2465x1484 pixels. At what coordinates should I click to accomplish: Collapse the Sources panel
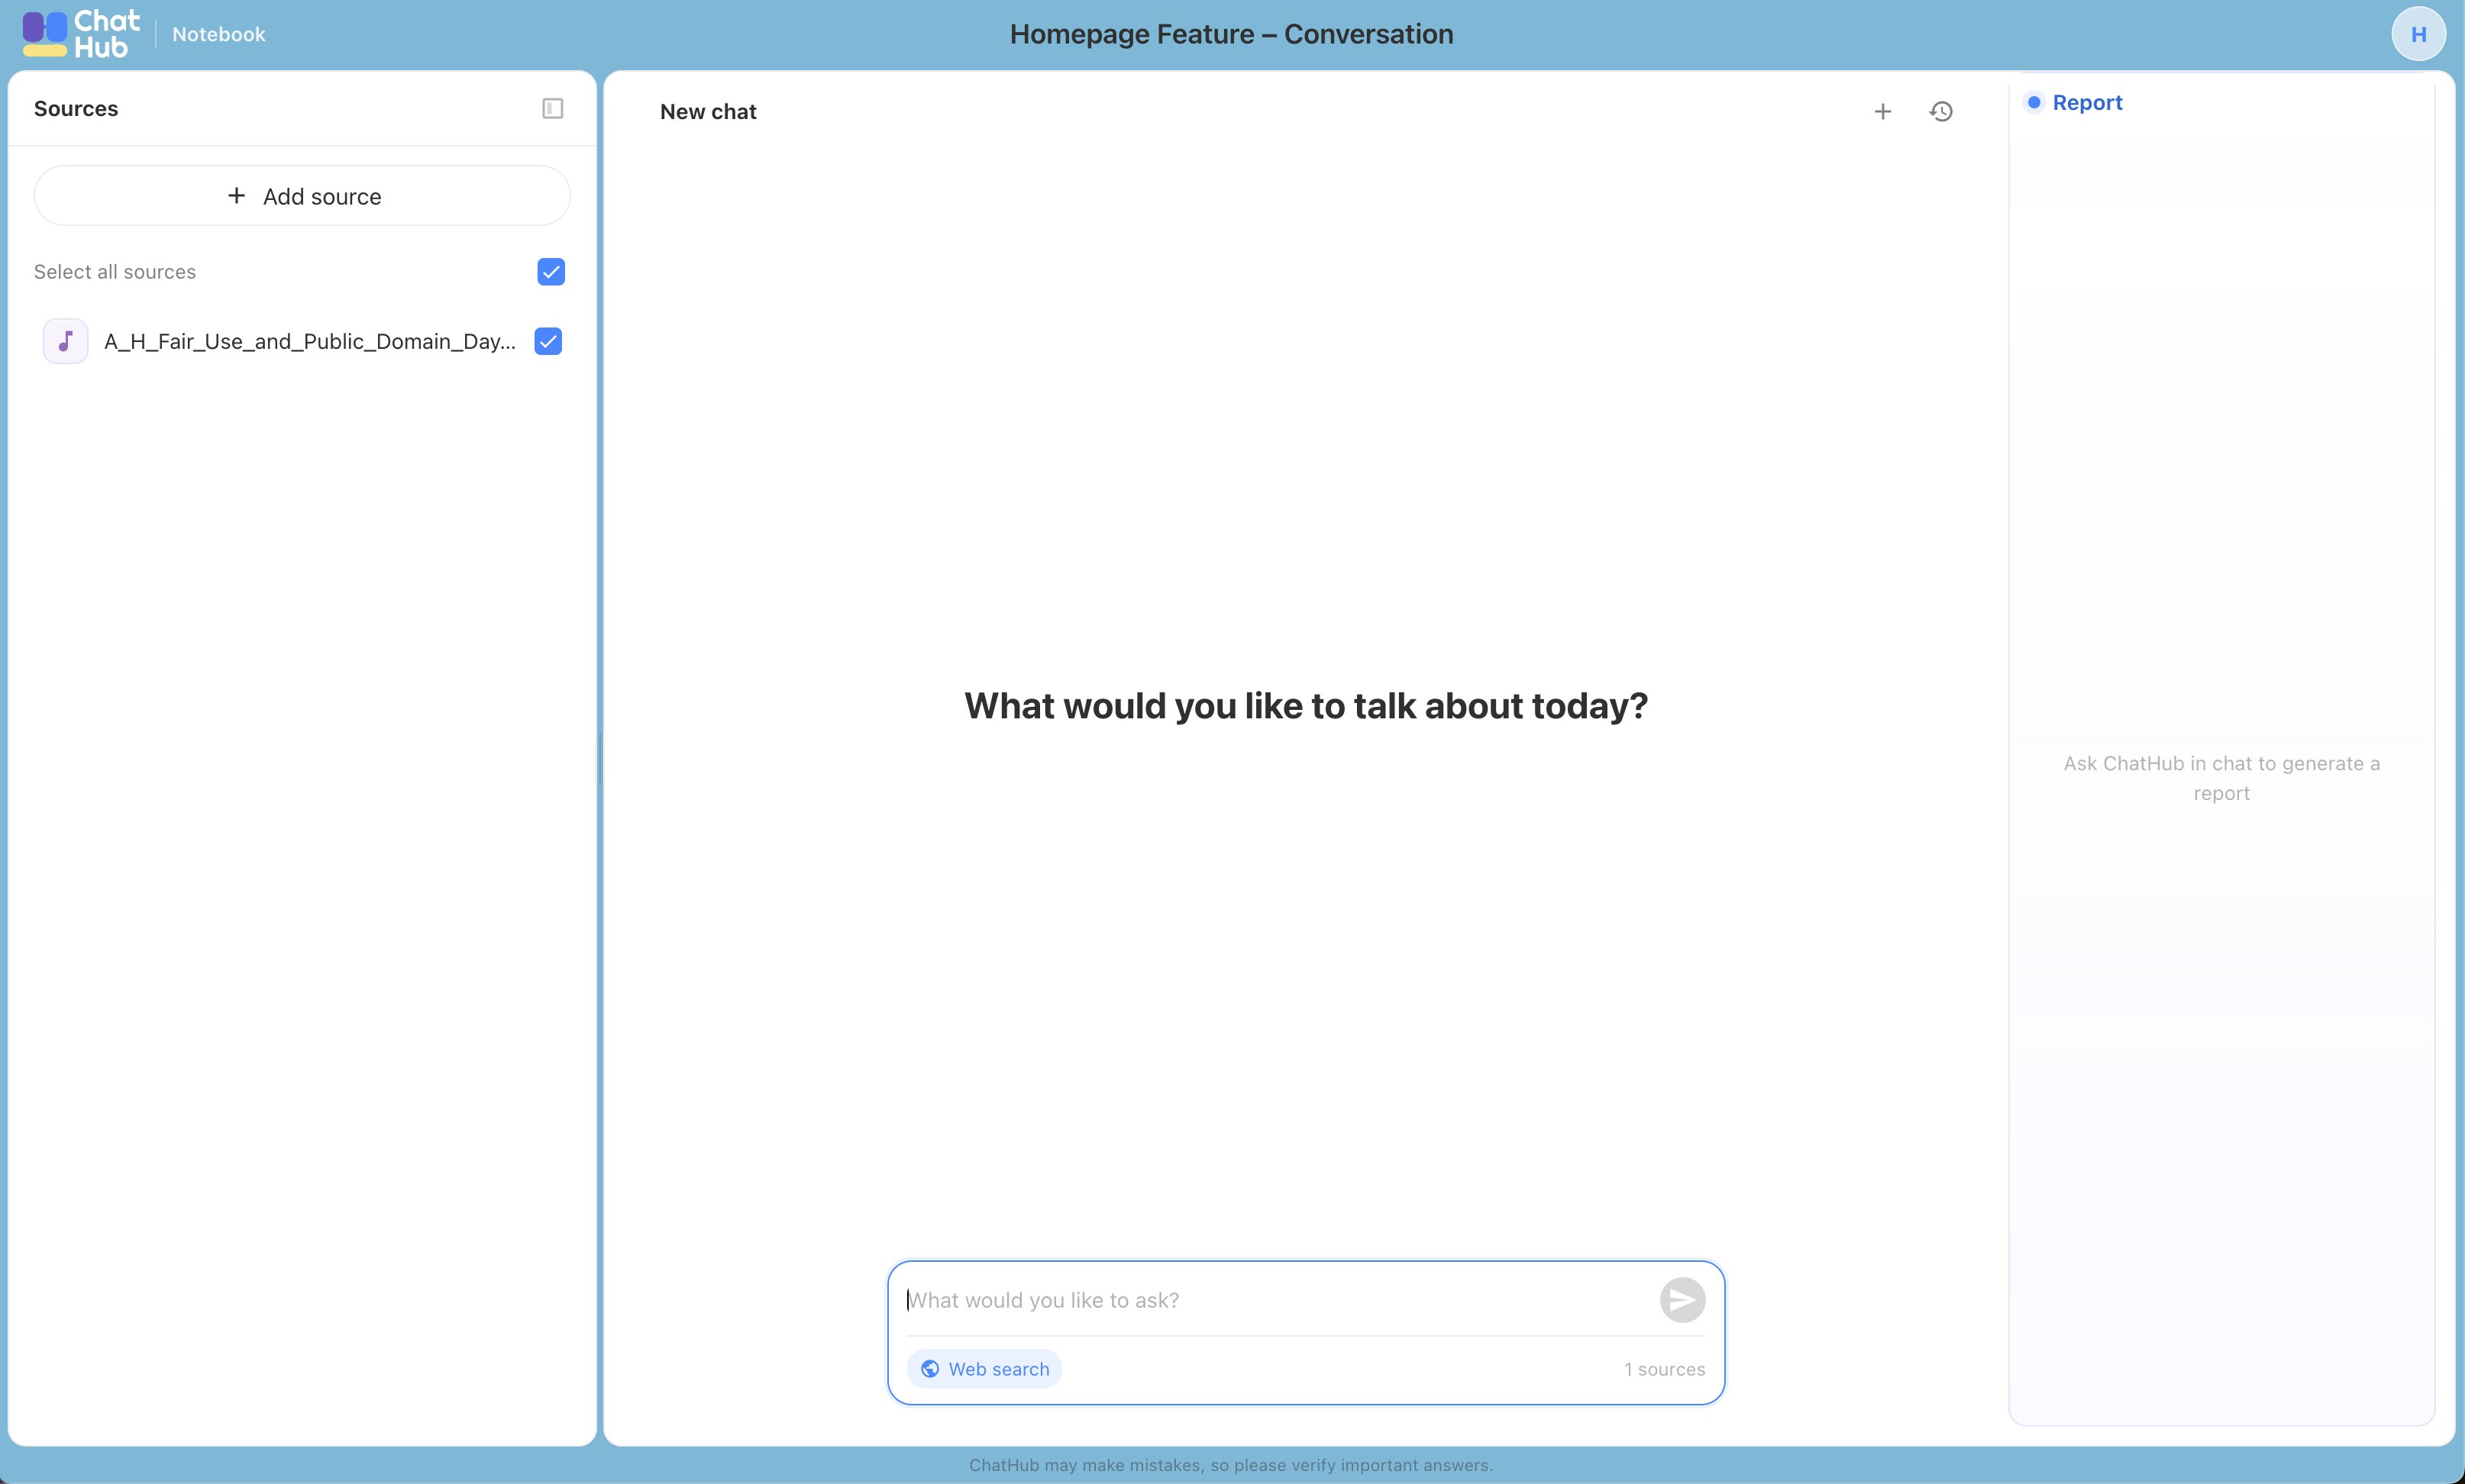[552, 108]
